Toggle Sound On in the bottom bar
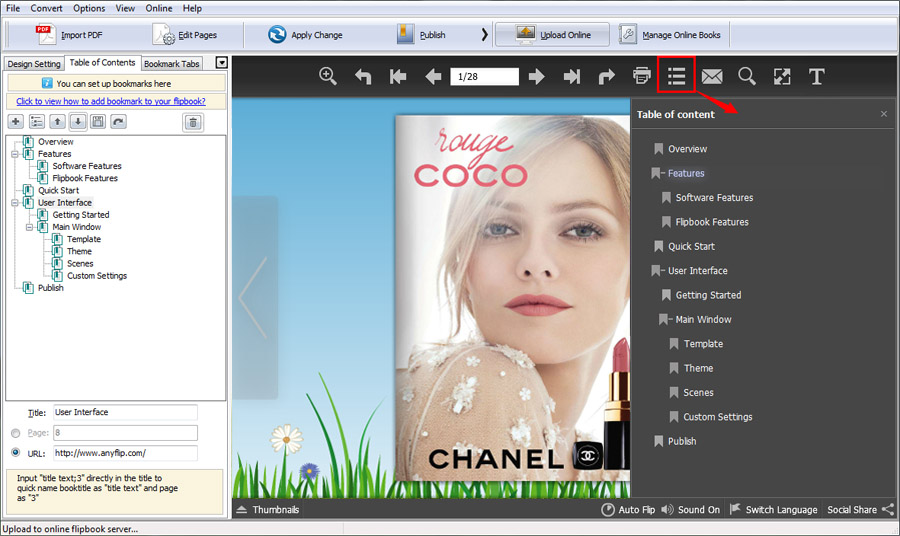The width and height of the screenshot is (900, 536). click(x=690, y=510)
